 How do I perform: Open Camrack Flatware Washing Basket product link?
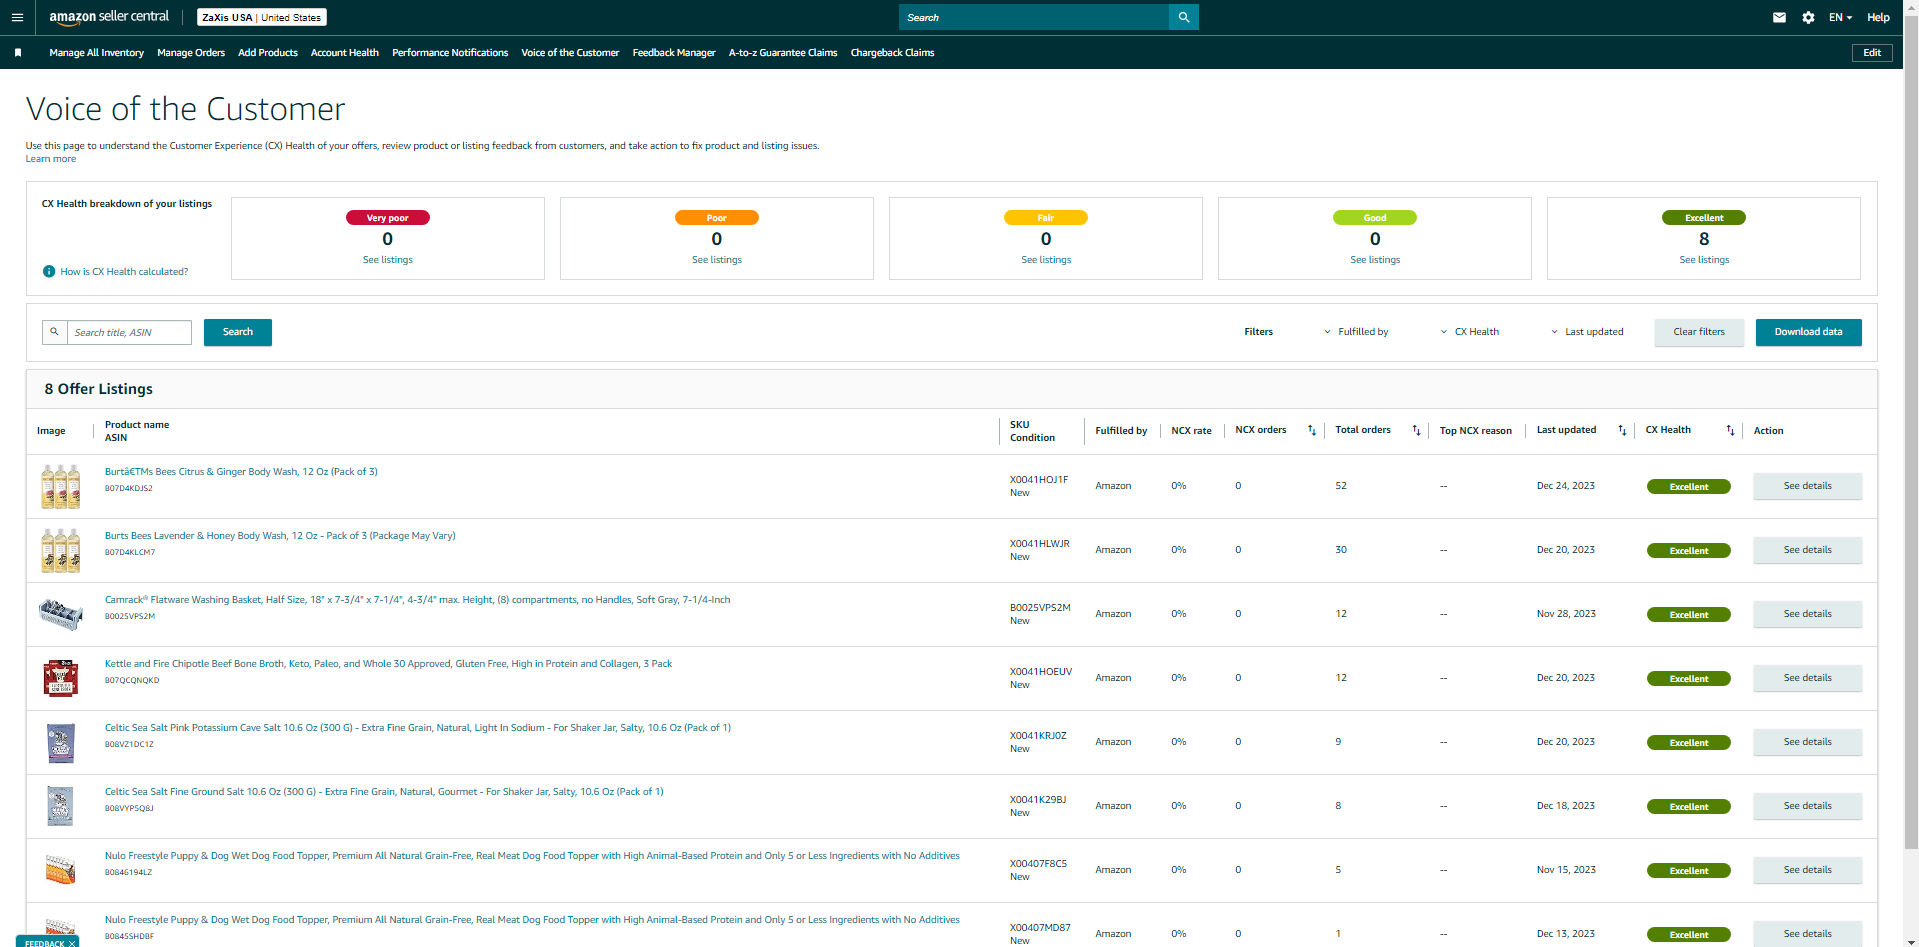pos(417,600)
